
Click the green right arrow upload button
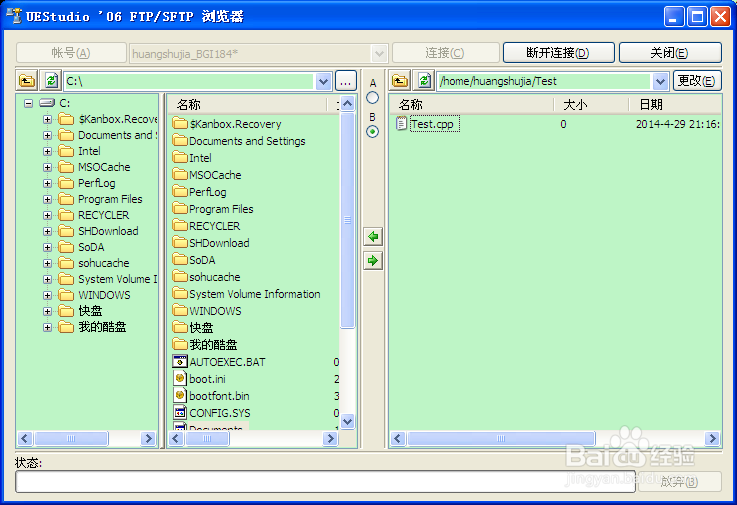(373, 260)
